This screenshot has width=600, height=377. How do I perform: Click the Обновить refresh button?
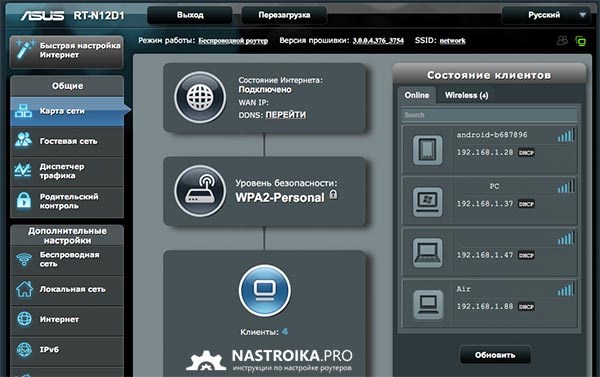495,355
